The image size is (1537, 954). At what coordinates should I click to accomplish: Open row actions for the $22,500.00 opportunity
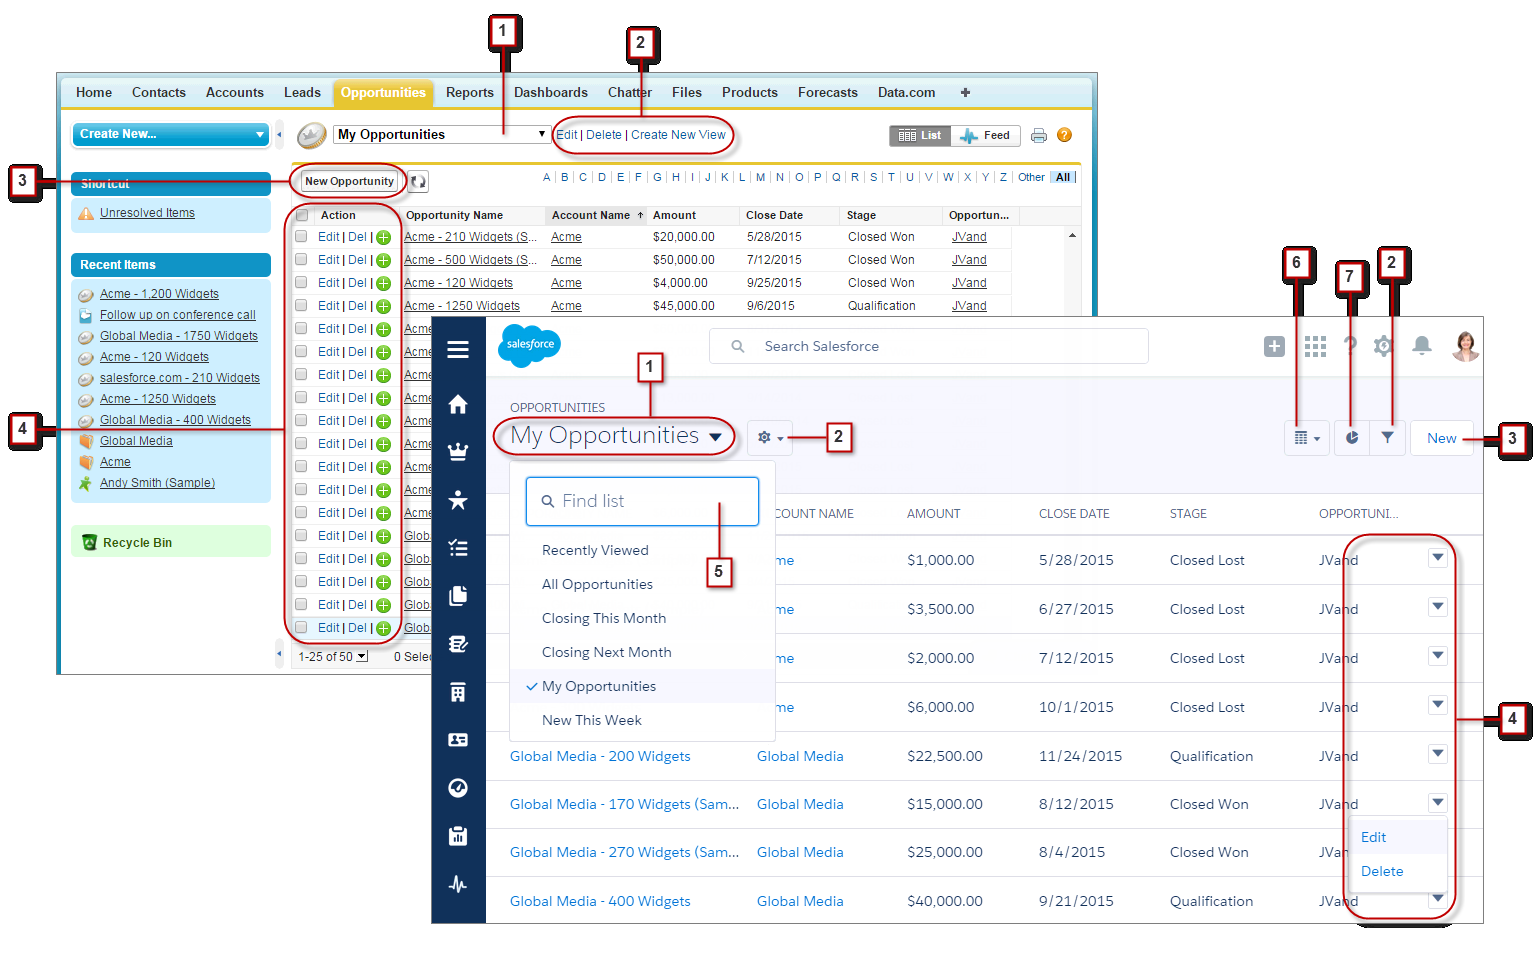point(1438,753)
